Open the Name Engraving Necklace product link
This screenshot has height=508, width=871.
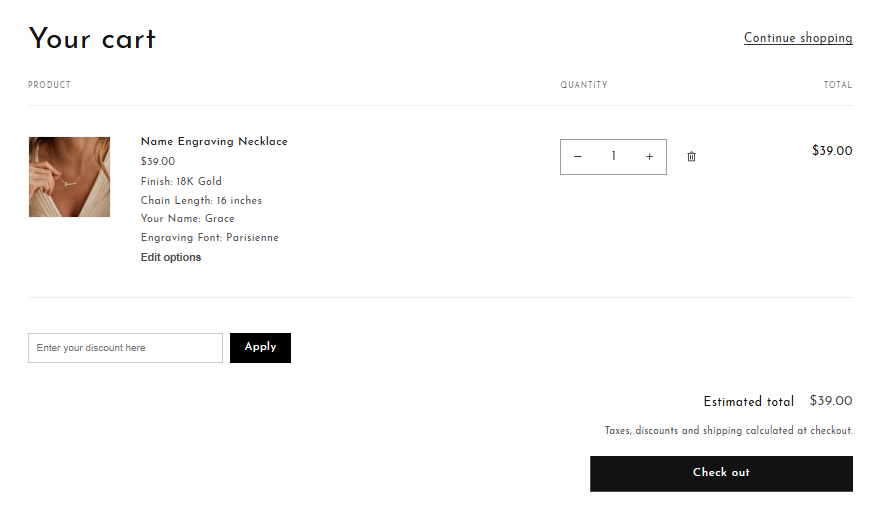tap(214, 142)
